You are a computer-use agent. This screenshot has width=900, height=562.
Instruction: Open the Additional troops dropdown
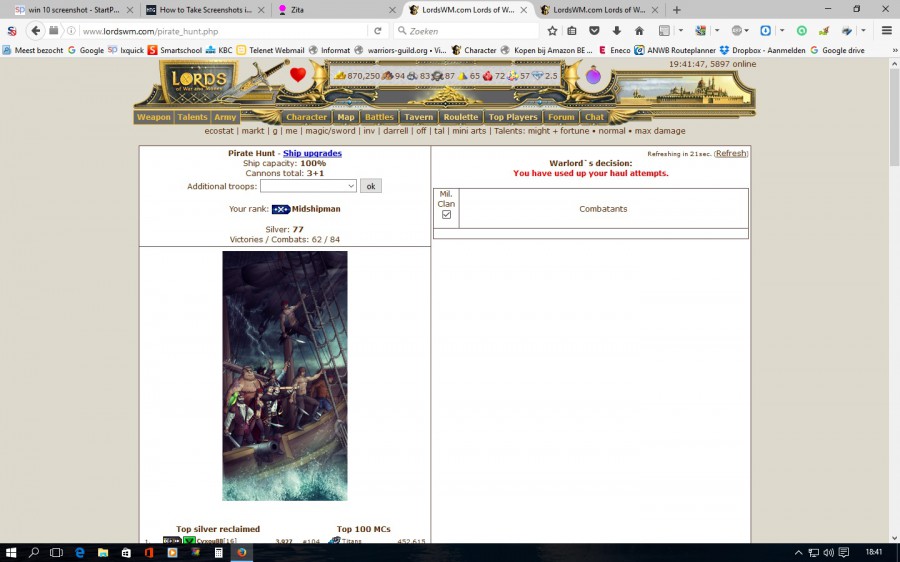pos(308,186)
